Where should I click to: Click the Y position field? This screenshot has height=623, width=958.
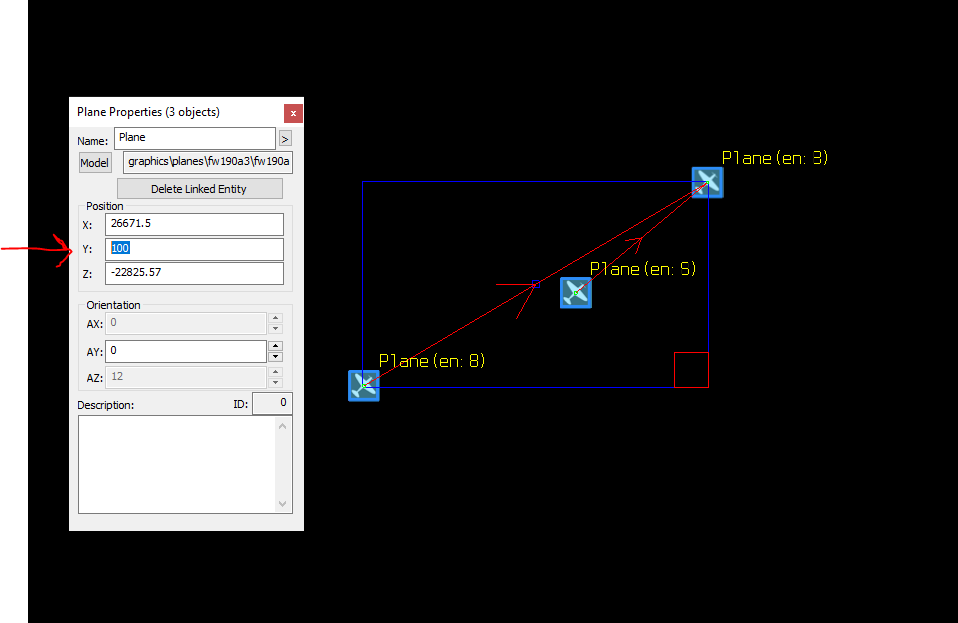(x=194, y=249)
